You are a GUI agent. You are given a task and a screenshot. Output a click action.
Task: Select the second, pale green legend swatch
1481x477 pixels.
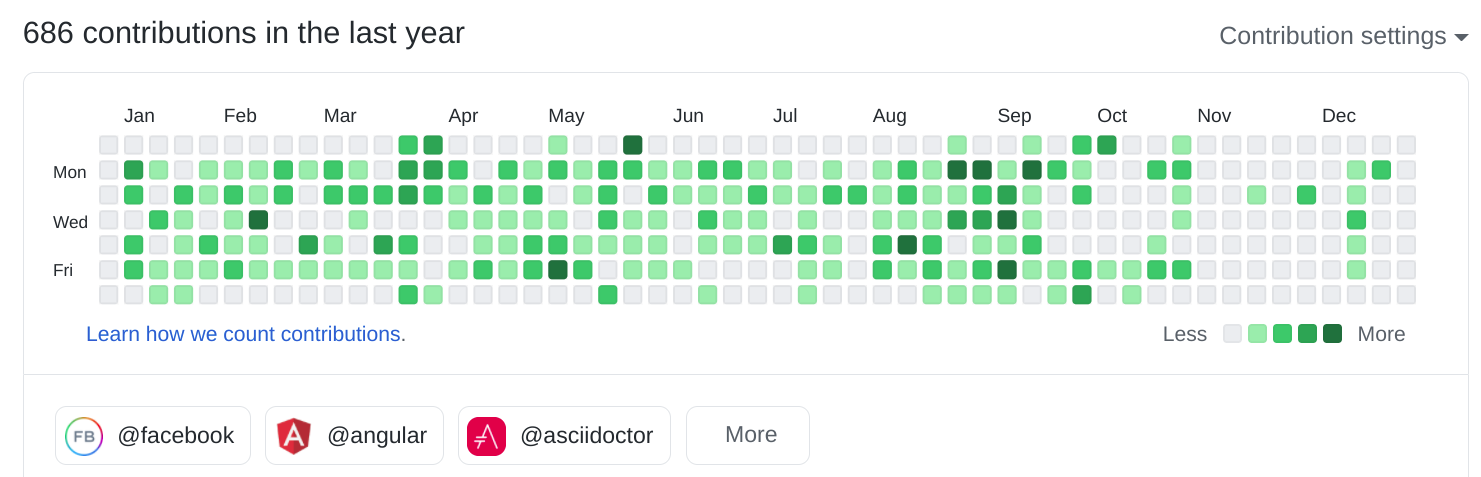coord(1258,334)
